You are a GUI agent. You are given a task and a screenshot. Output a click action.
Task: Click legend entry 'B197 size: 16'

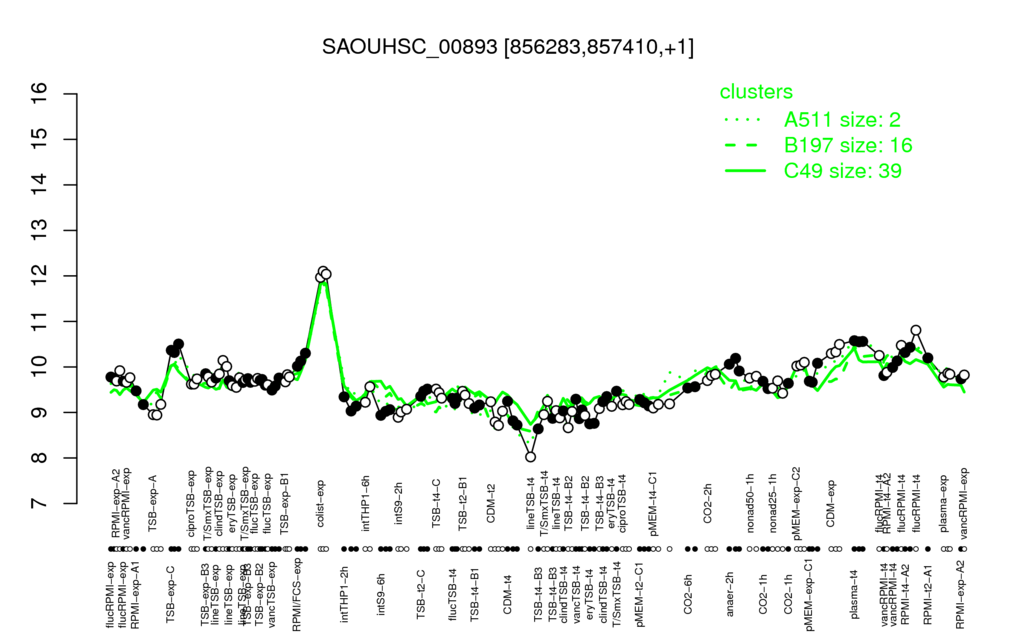848,145
